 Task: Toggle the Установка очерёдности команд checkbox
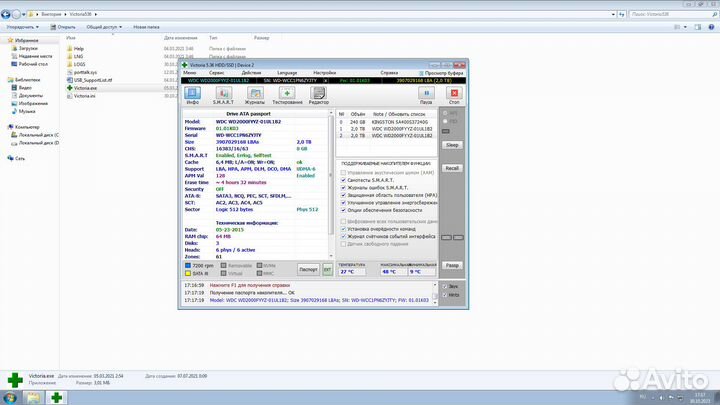[x=343, y=229]
